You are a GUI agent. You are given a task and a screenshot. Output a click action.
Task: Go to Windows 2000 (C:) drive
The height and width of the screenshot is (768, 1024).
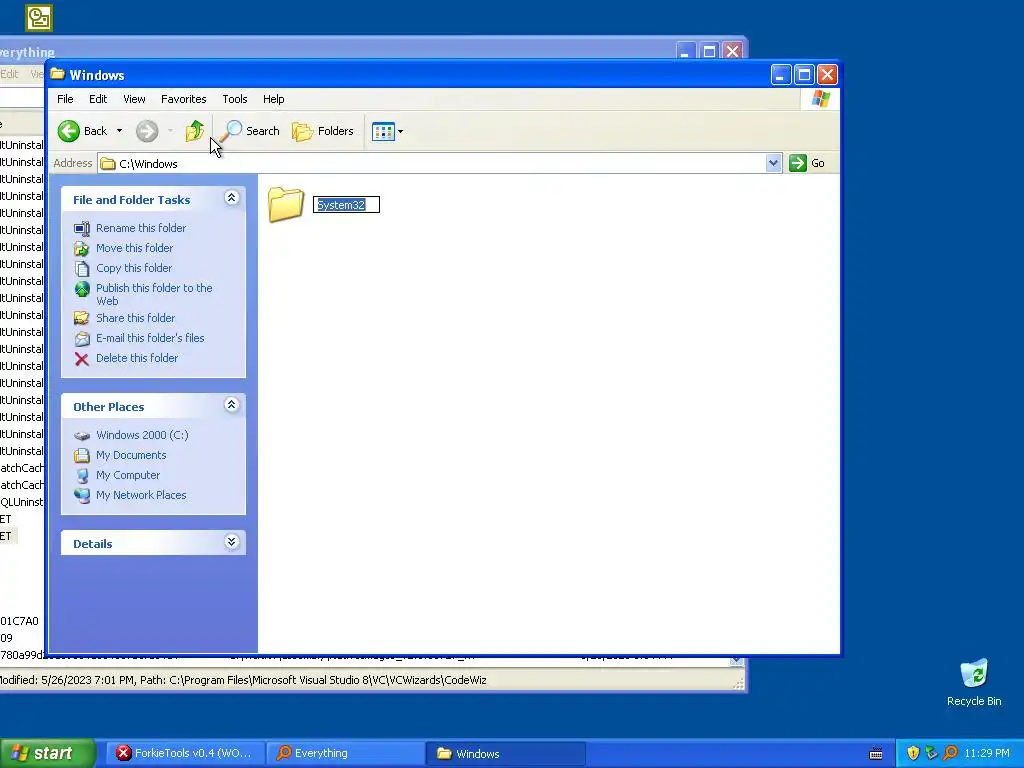click(x=142, y=435)
